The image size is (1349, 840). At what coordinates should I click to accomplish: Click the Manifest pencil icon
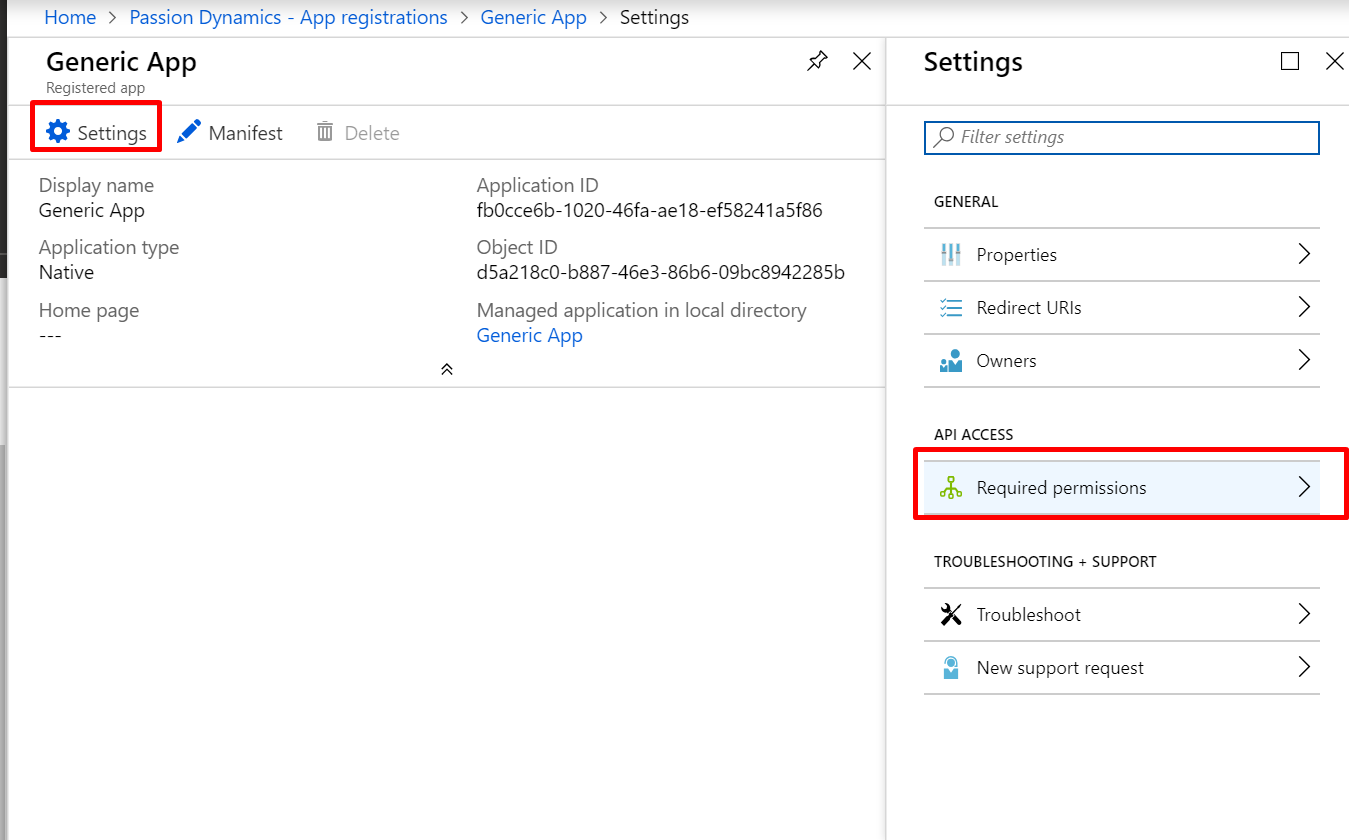point(189,132)
